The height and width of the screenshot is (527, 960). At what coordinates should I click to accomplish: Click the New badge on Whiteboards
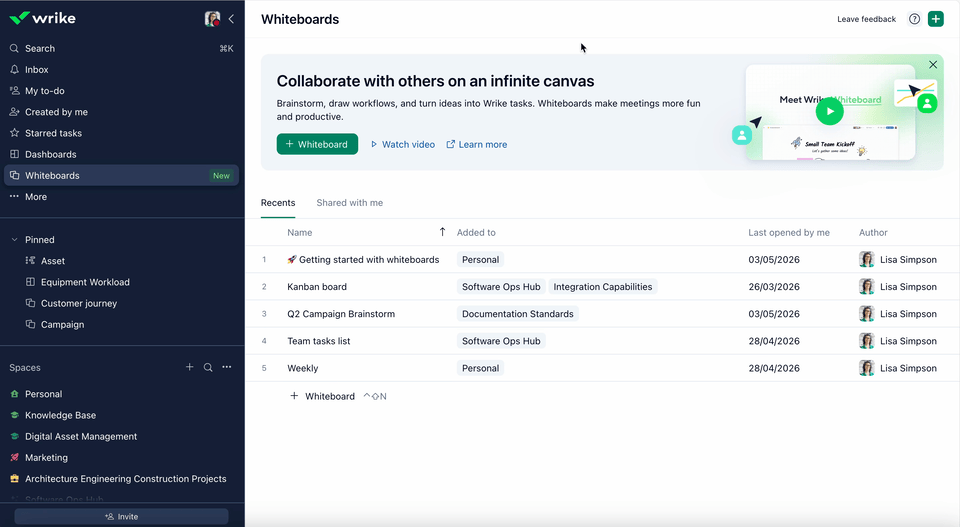222,176
